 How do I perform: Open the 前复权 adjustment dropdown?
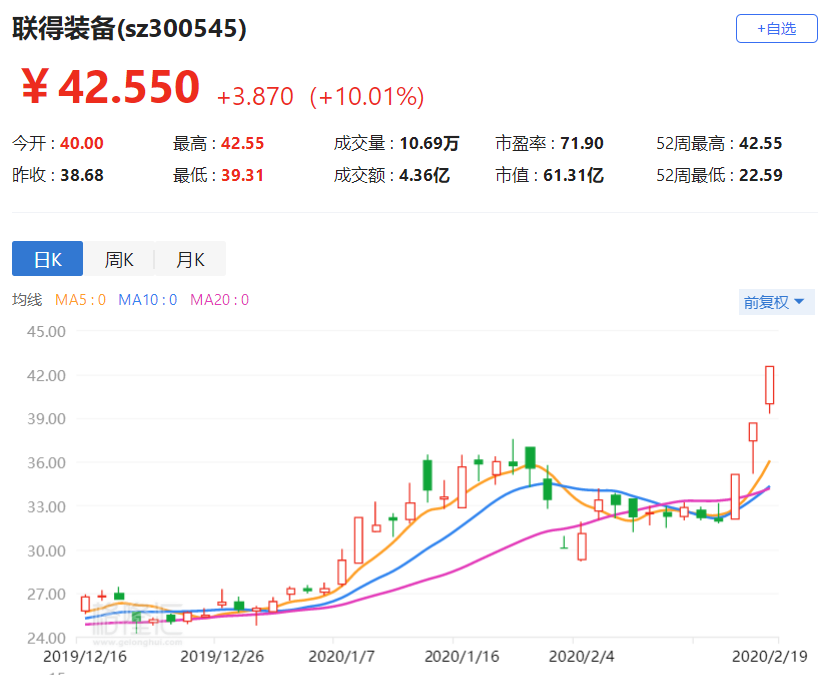click(x=776, y=302)
